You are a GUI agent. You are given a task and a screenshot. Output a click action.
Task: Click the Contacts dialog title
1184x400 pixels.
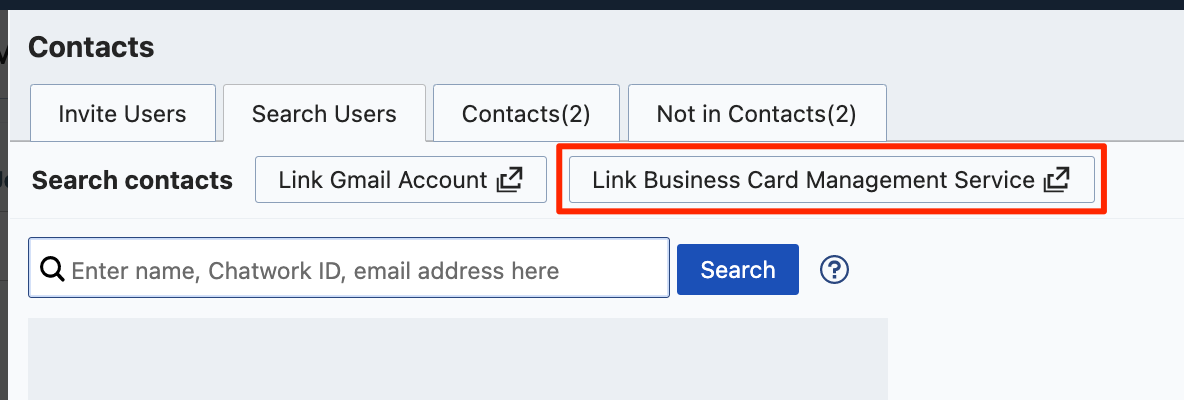(91, 48)
